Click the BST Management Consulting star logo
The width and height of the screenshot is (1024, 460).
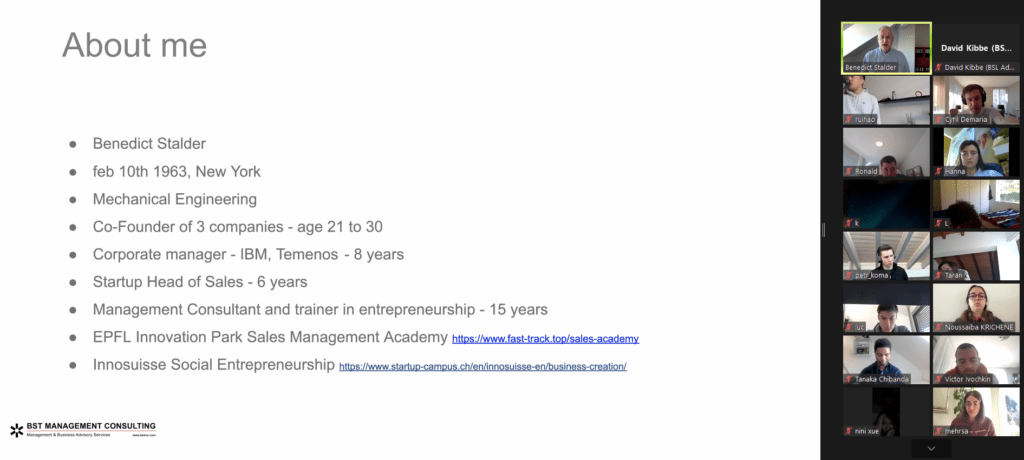[x=16, y=430]
